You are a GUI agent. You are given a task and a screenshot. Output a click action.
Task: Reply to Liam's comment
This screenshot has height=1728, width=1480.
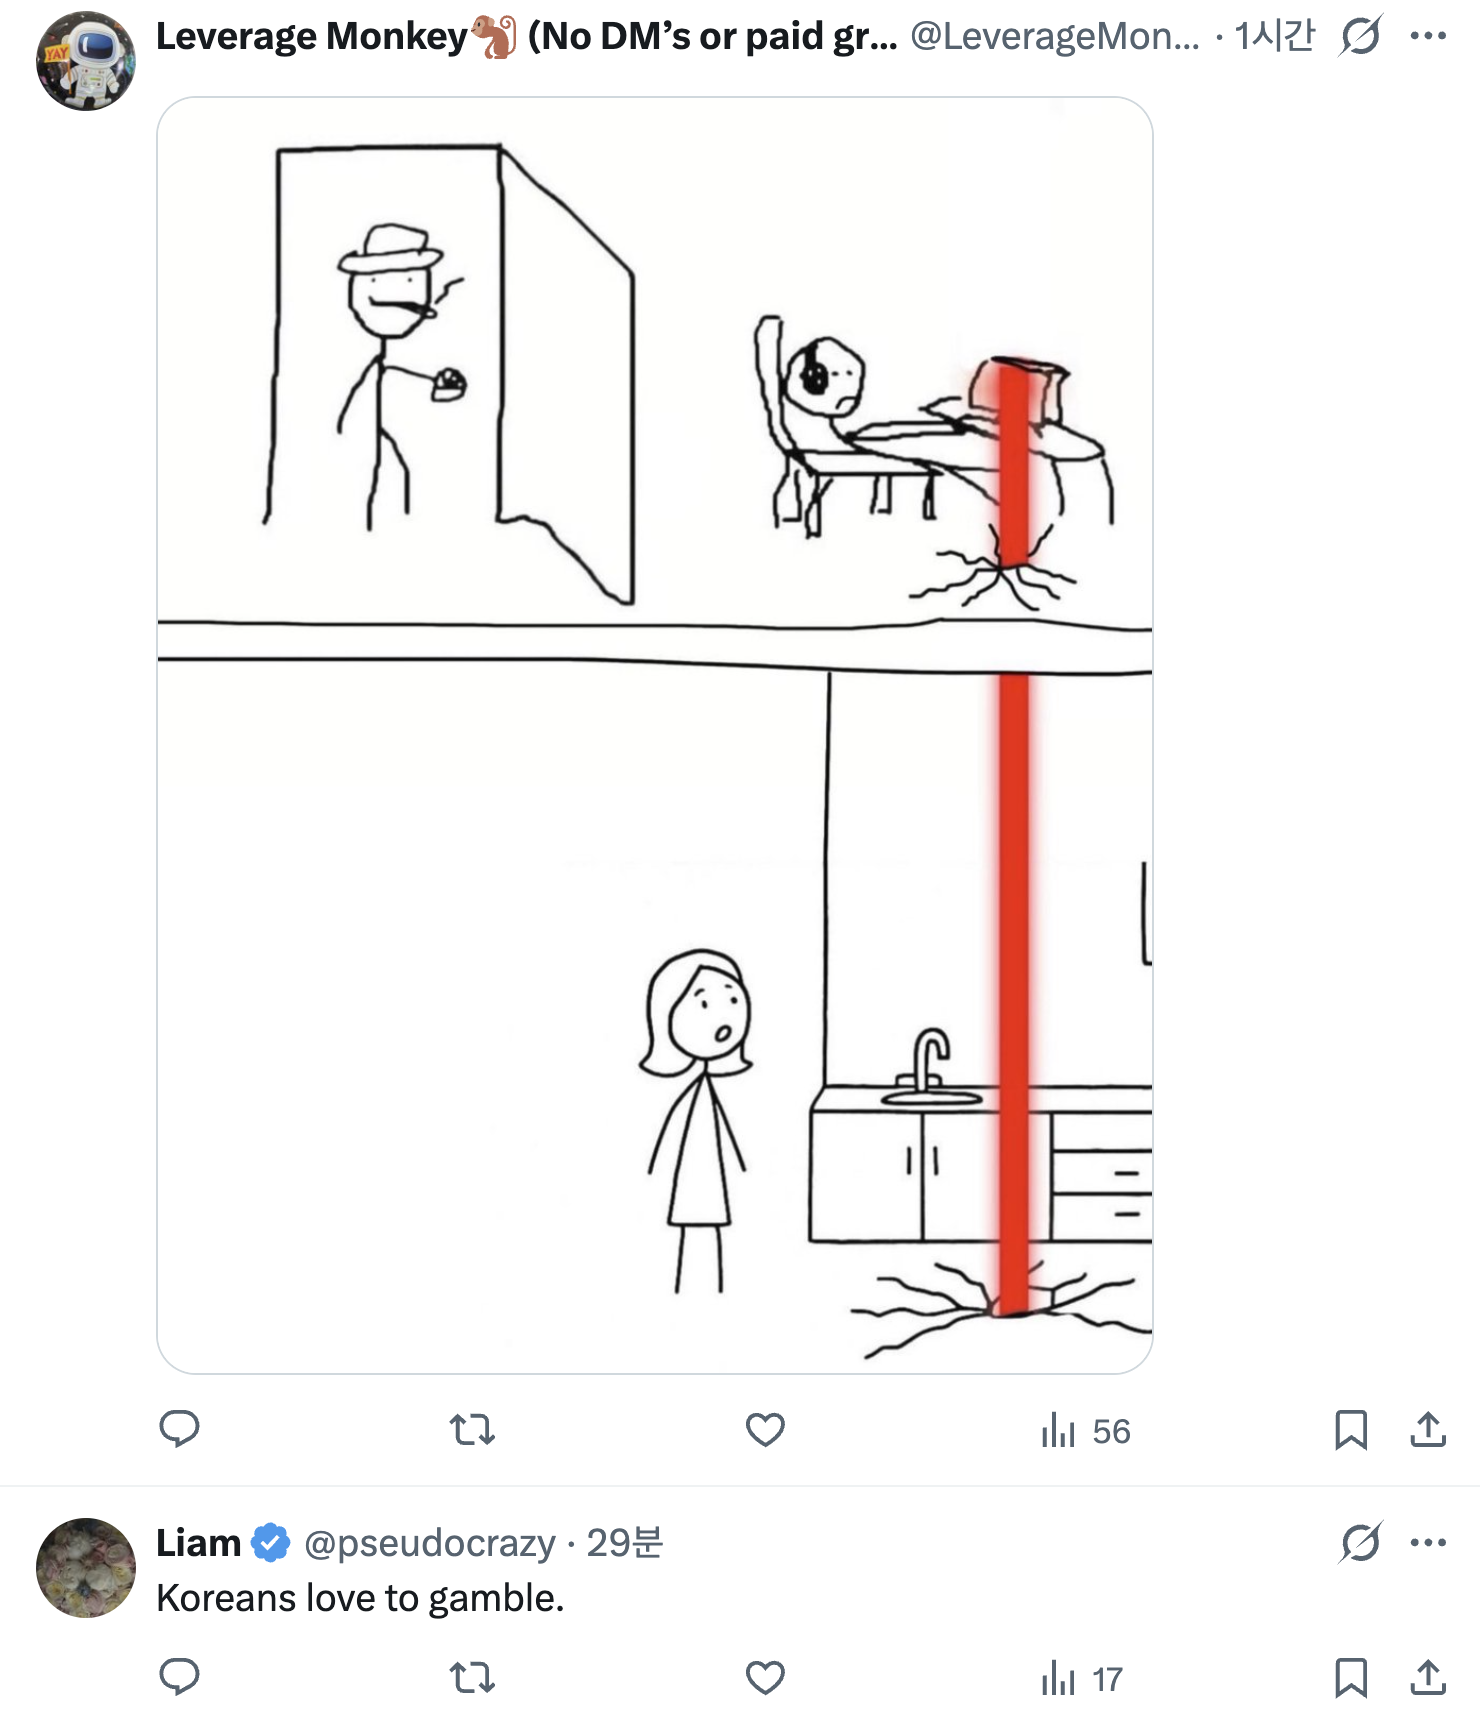pyautogui.click(x=180, y=1677)
